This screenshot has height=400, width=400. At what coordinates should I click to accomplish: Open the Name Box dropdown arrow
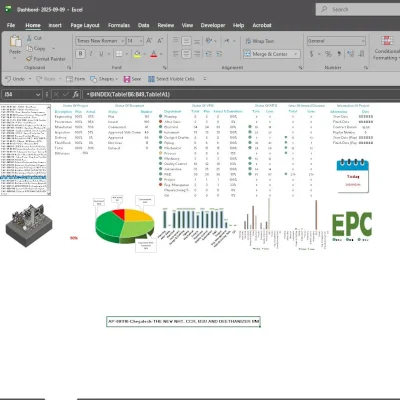(x=38, y=95)
